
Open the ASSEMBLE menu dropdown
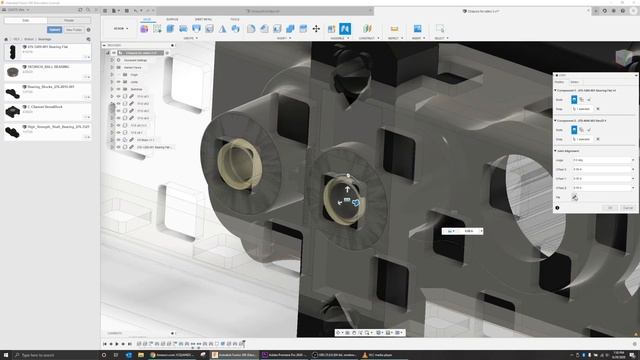pyautogui.click(x=339, y=38)
